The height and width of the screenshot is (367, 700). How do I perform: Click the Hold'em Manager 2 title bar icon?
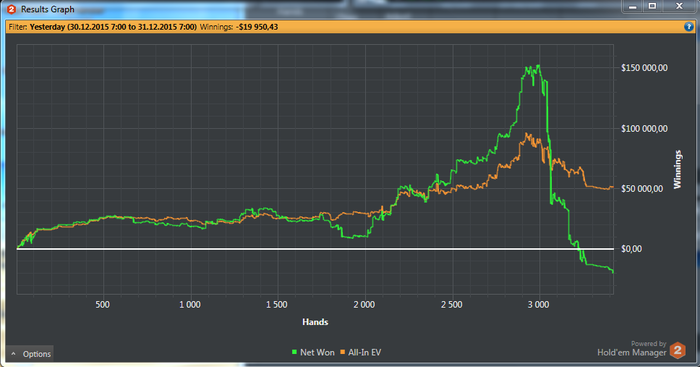pyautogui.click(x=12, y=9)
